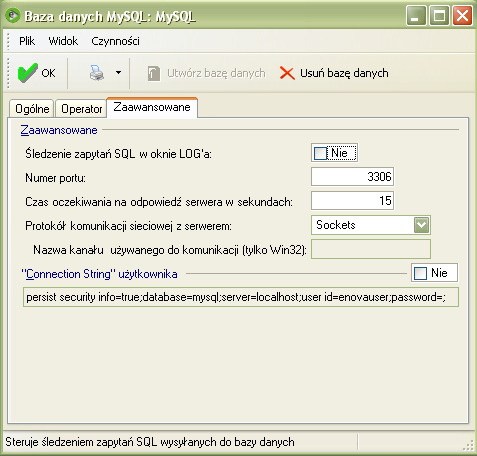Click the Numer portu field 3306
Viewport: 477px width, 456px height.
[x=352, y=176]
